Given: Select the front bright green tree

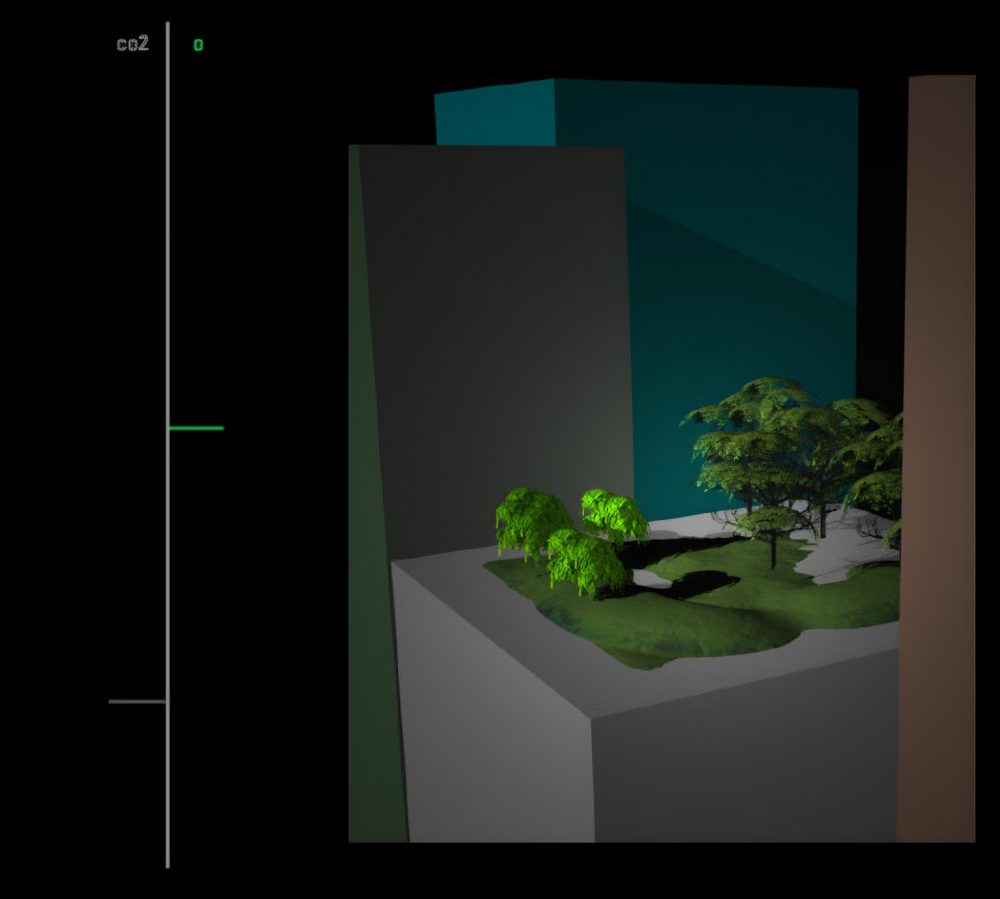Looking at the screenshot, I should 585,560.
